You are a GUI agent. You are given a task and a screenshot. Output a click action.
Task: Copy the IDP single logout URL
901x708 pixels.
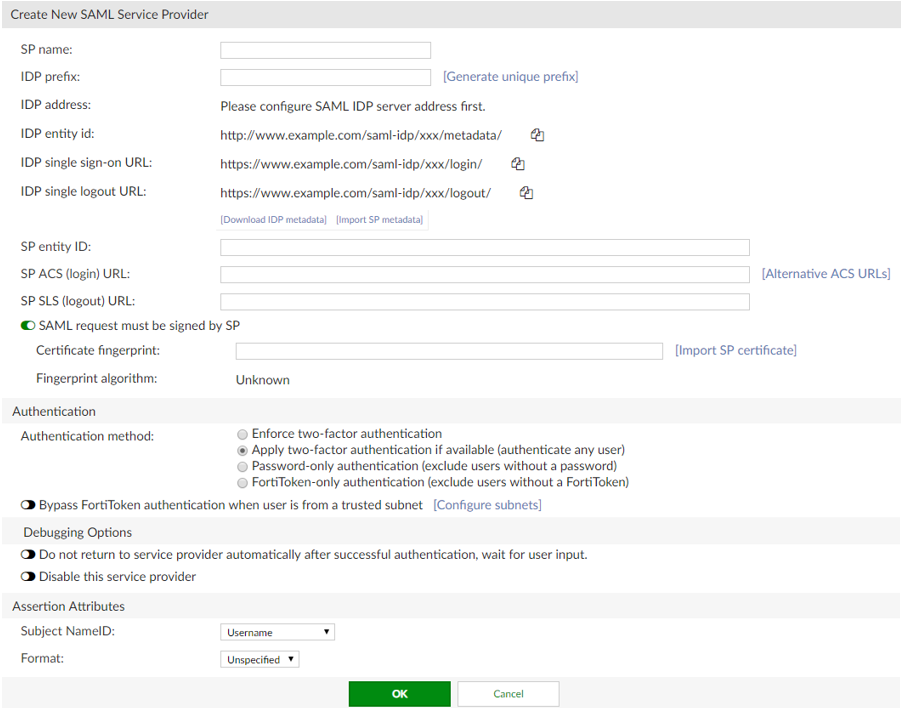526,191
